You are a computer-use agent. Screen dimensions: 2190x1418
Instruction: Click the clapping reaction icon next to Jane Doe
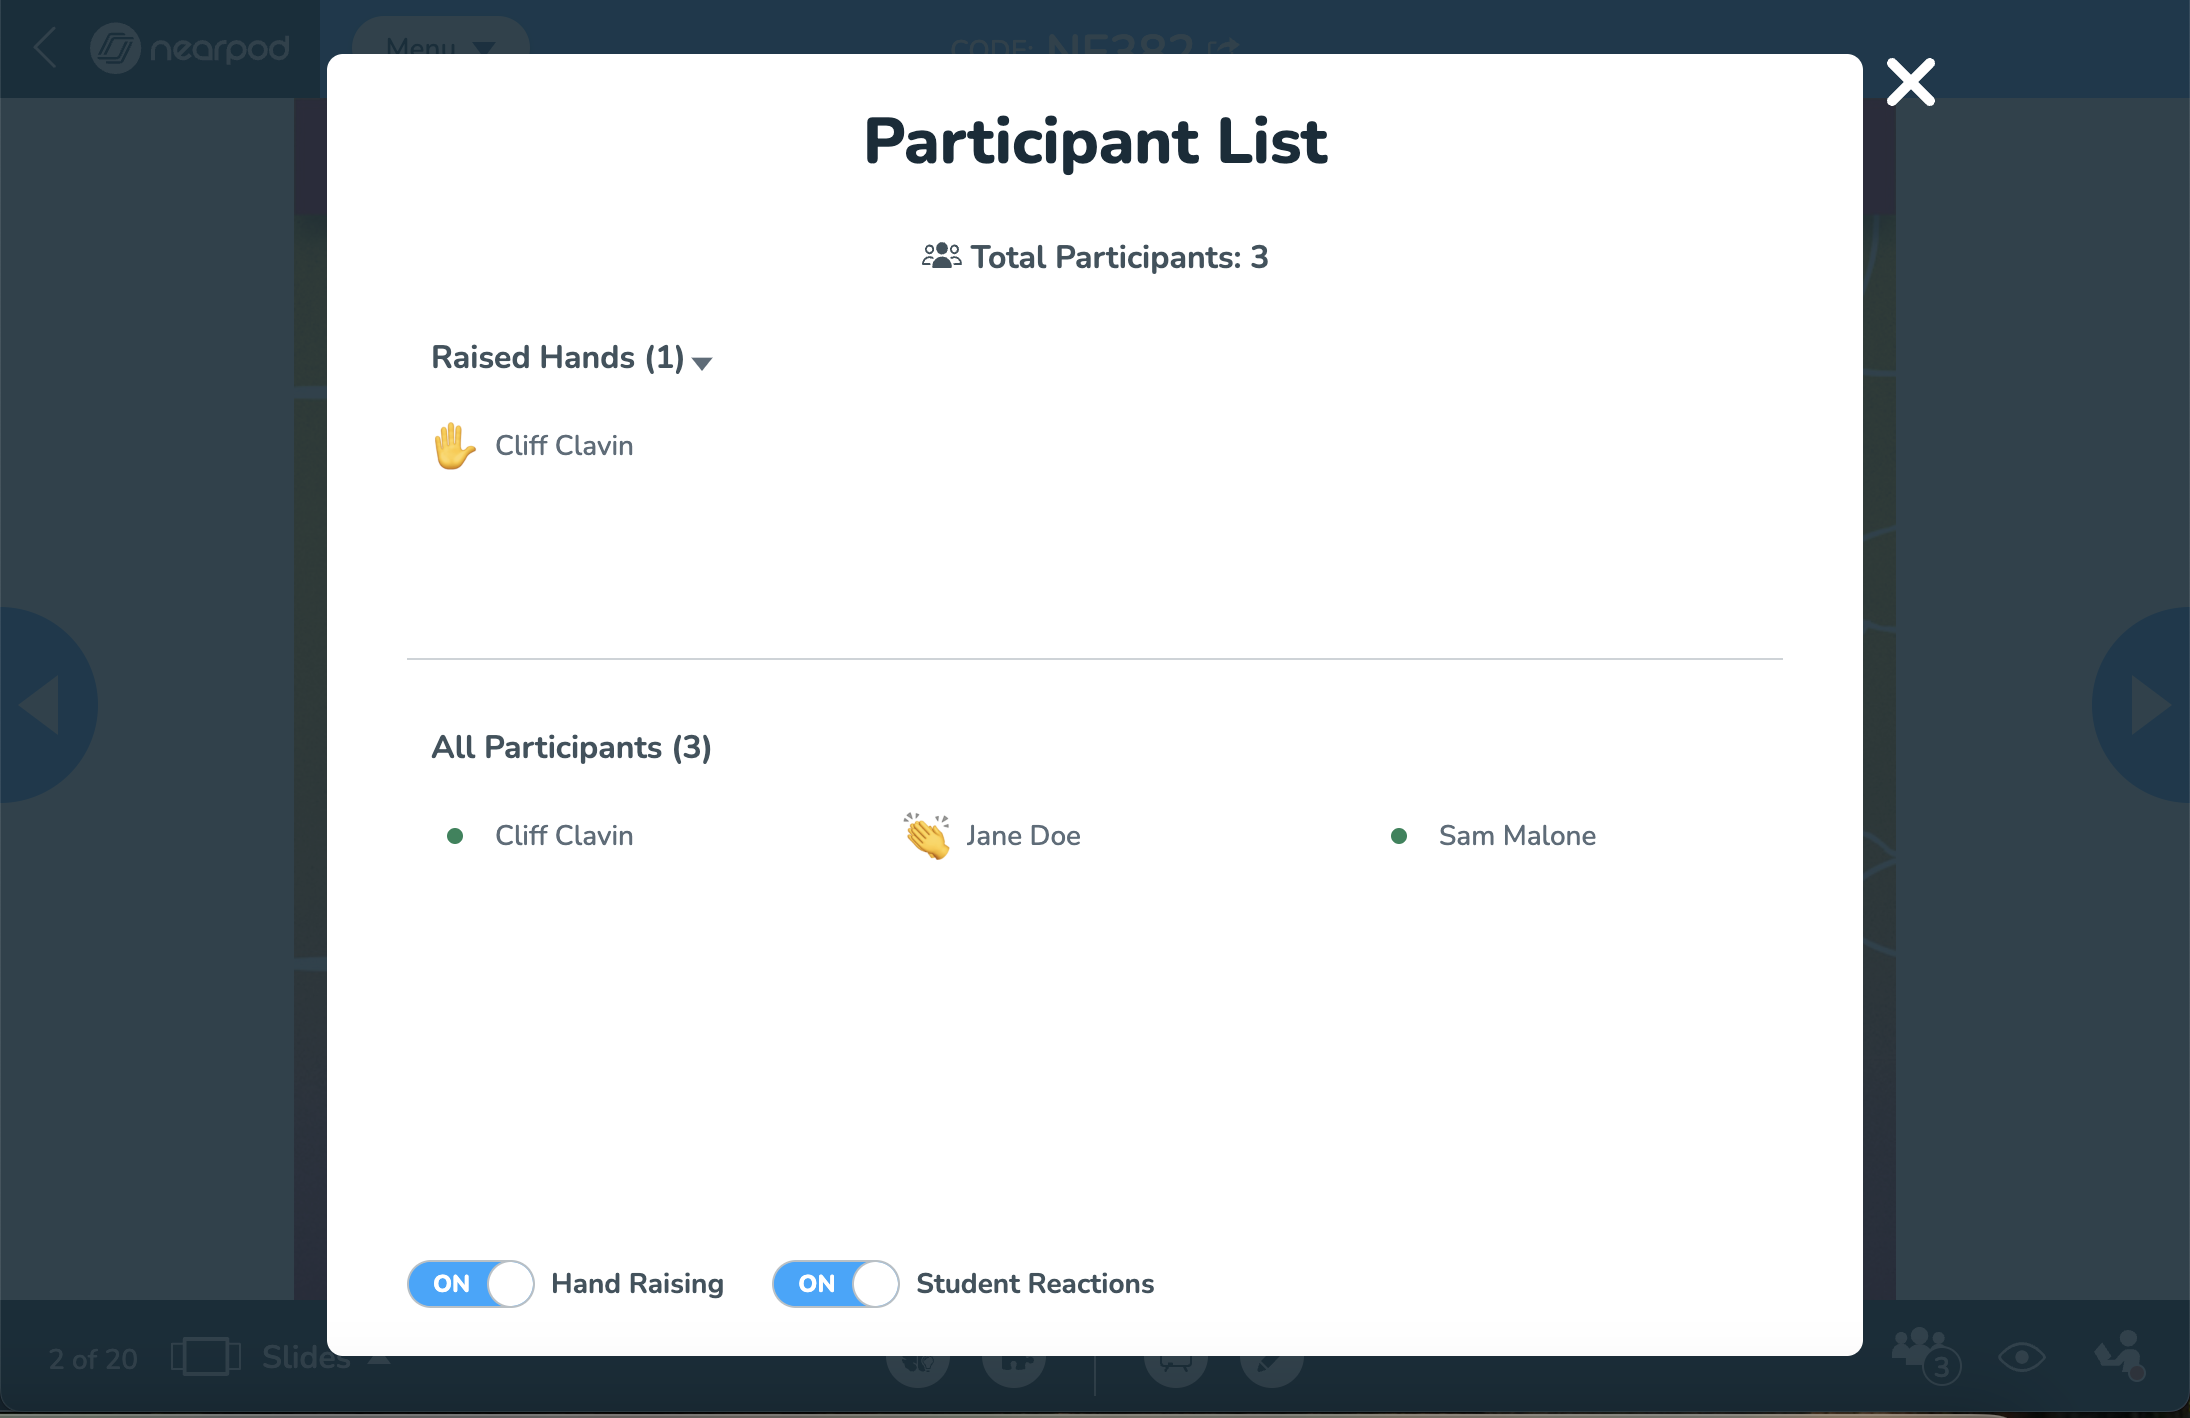pos(926,836)
